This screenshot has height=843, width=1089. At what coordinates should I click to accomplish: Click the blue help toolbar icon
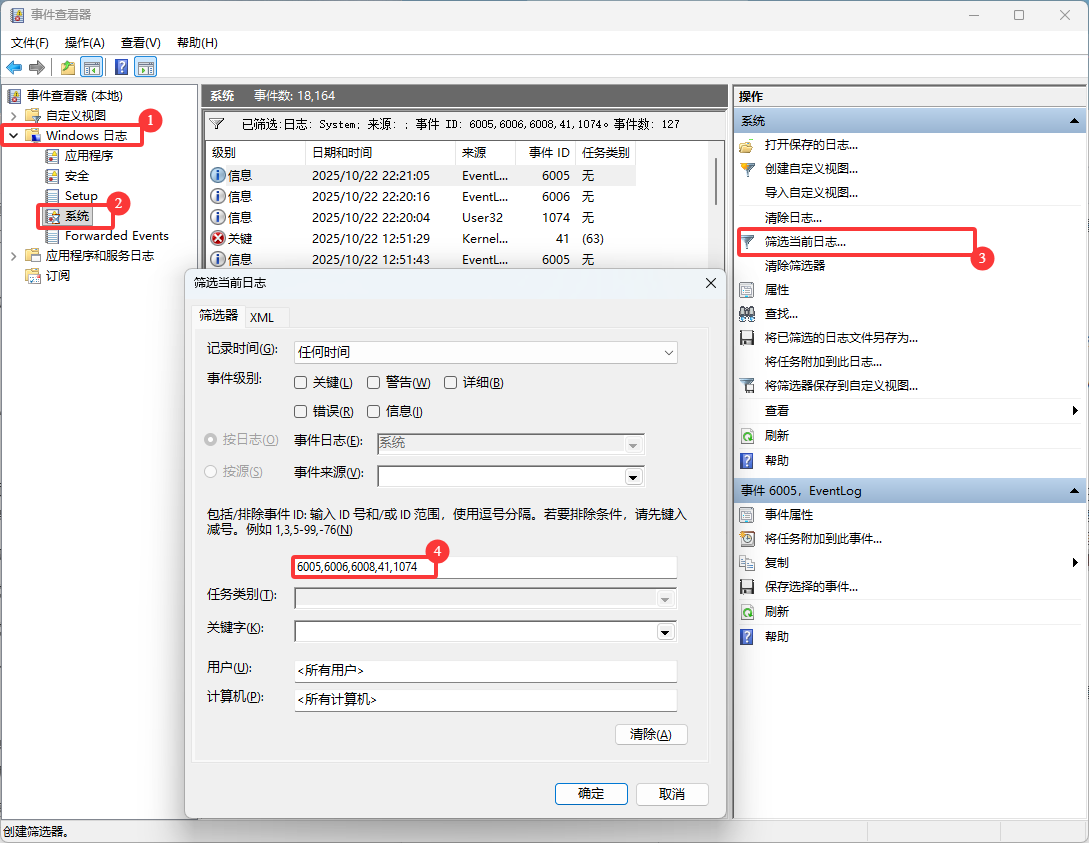(121, 67)
